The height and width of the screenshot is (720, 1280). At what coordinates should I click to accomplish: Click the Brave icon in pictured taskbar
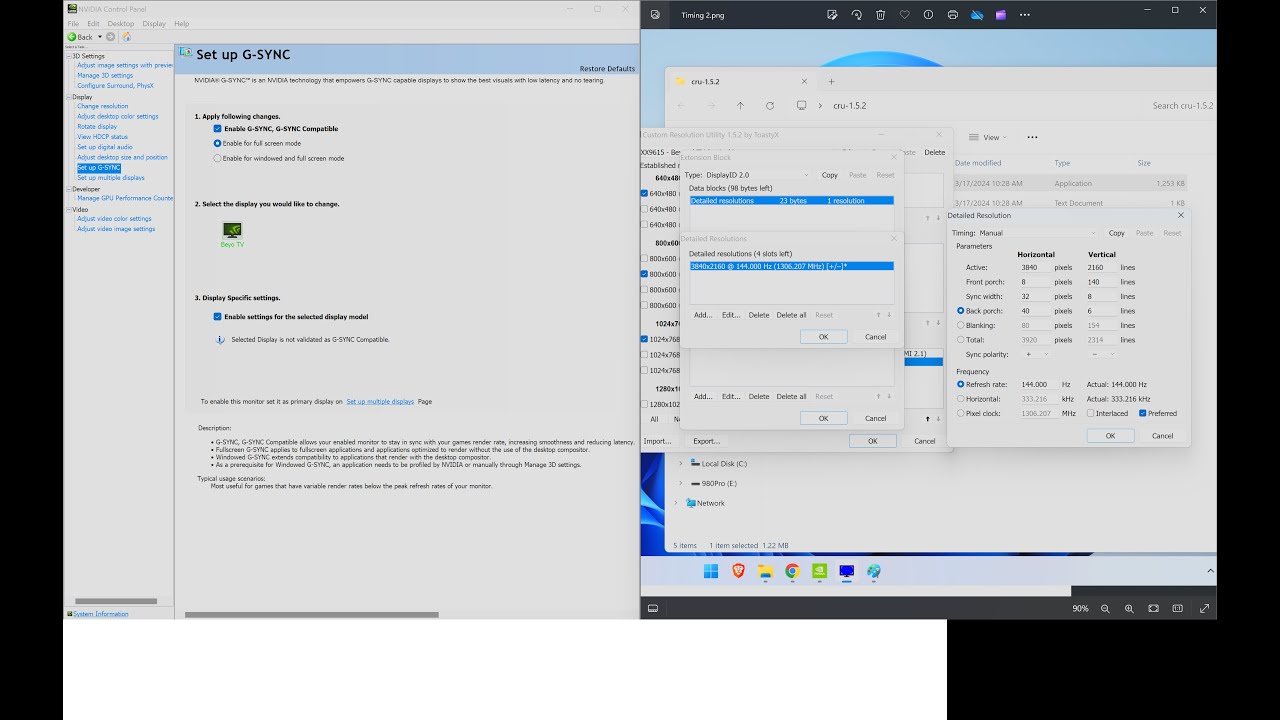click(x=738, y=571)
